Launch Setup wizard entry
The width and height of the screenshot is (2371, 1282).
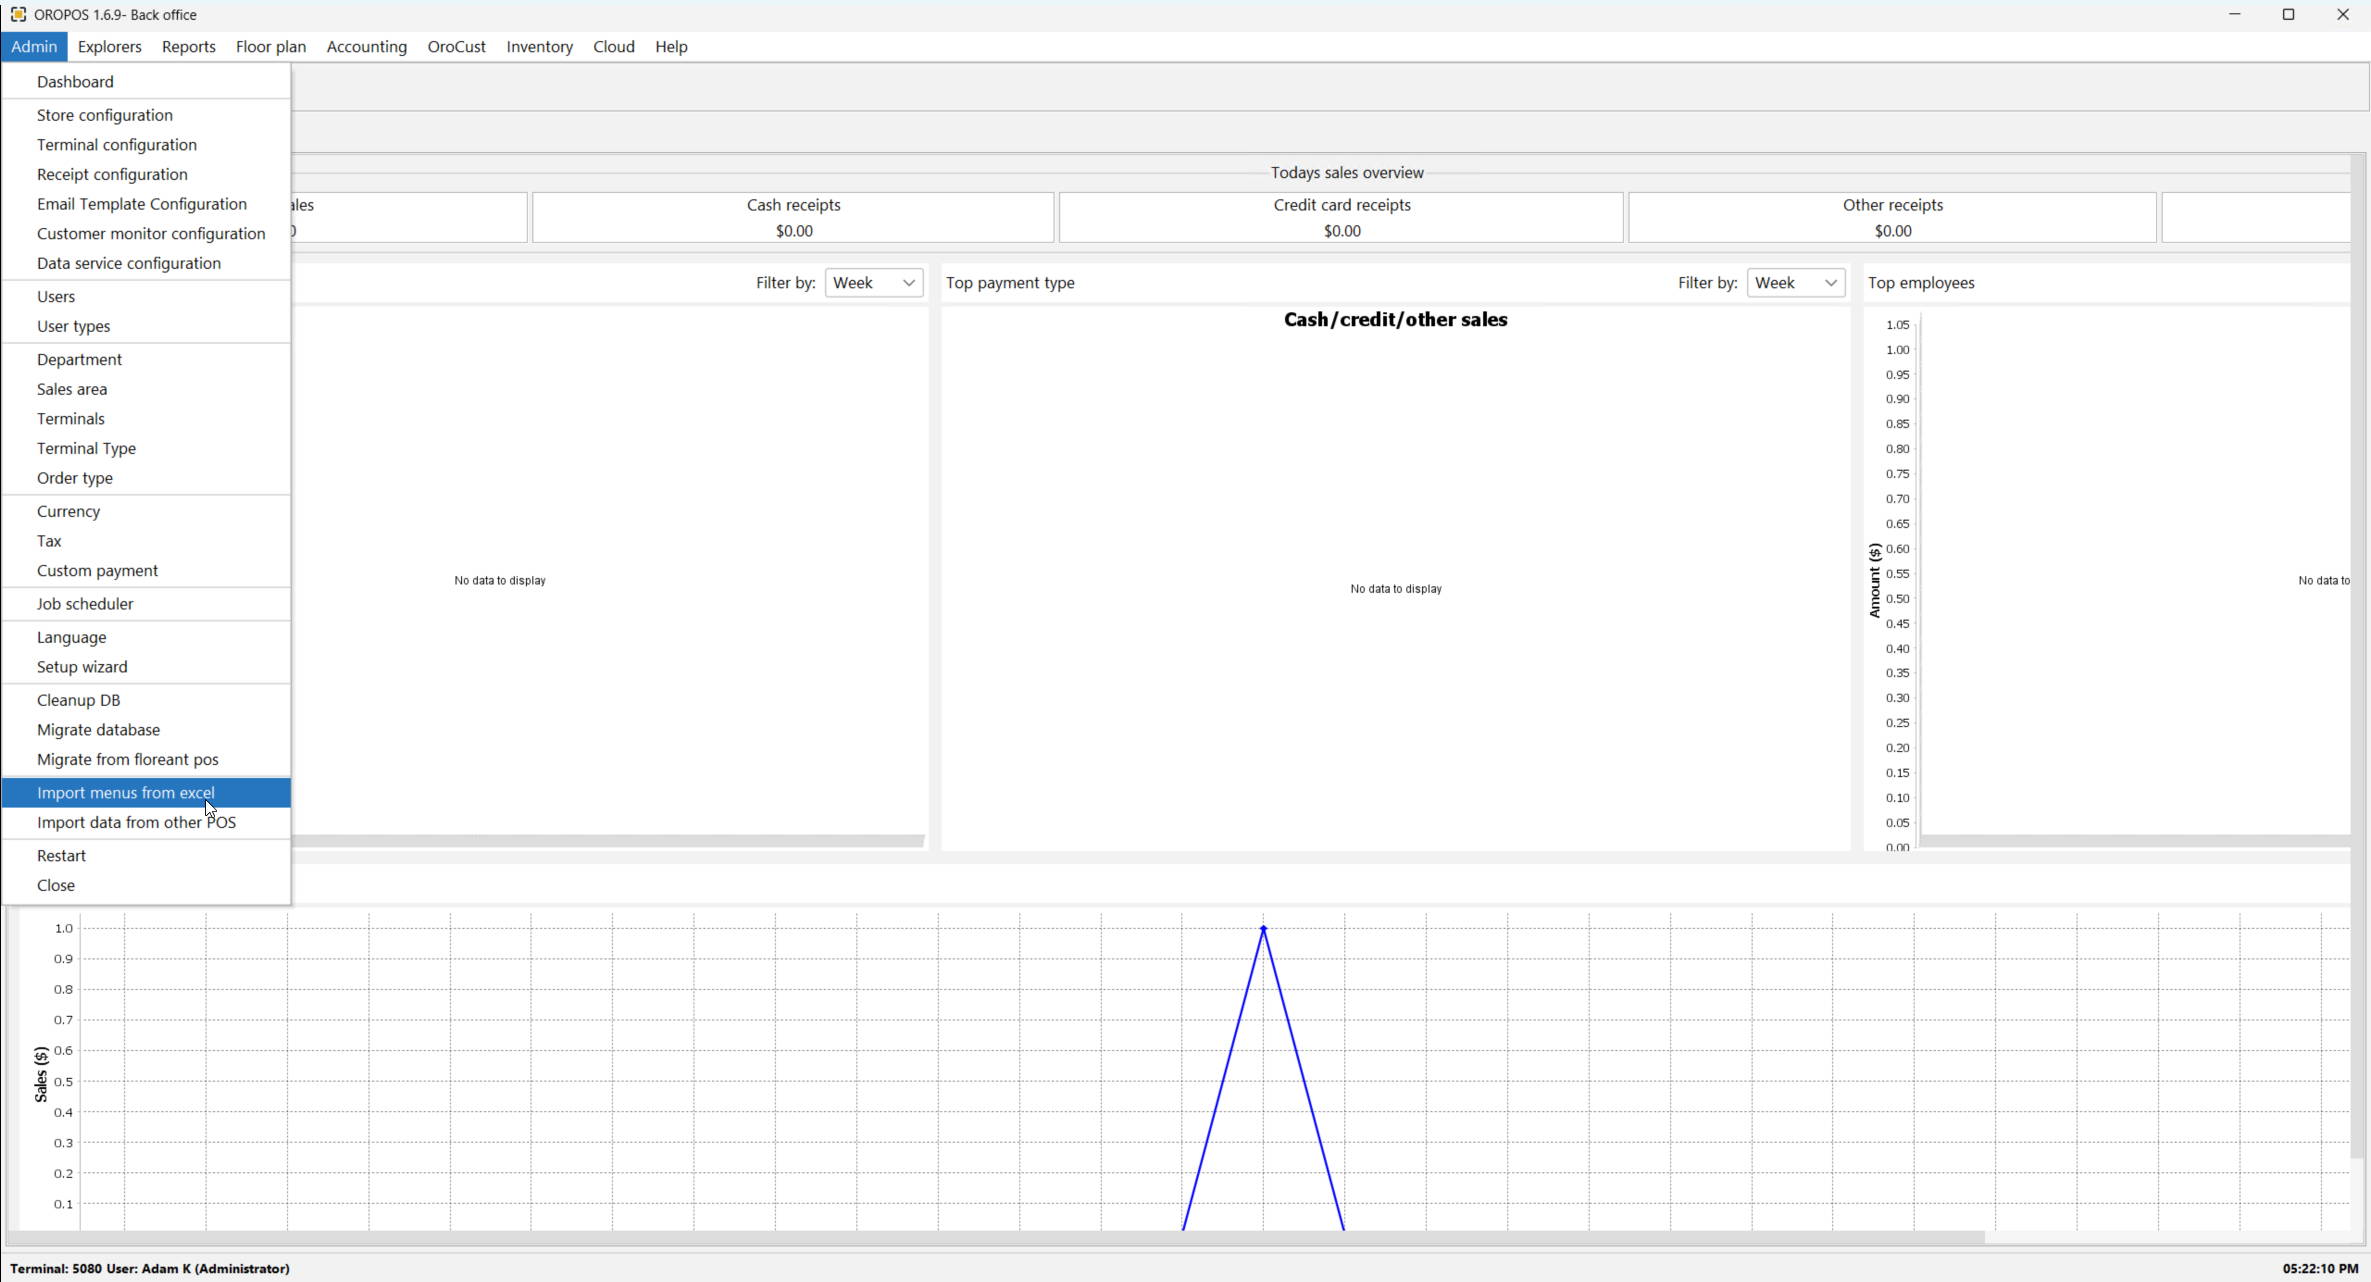(x=146, y=667)
